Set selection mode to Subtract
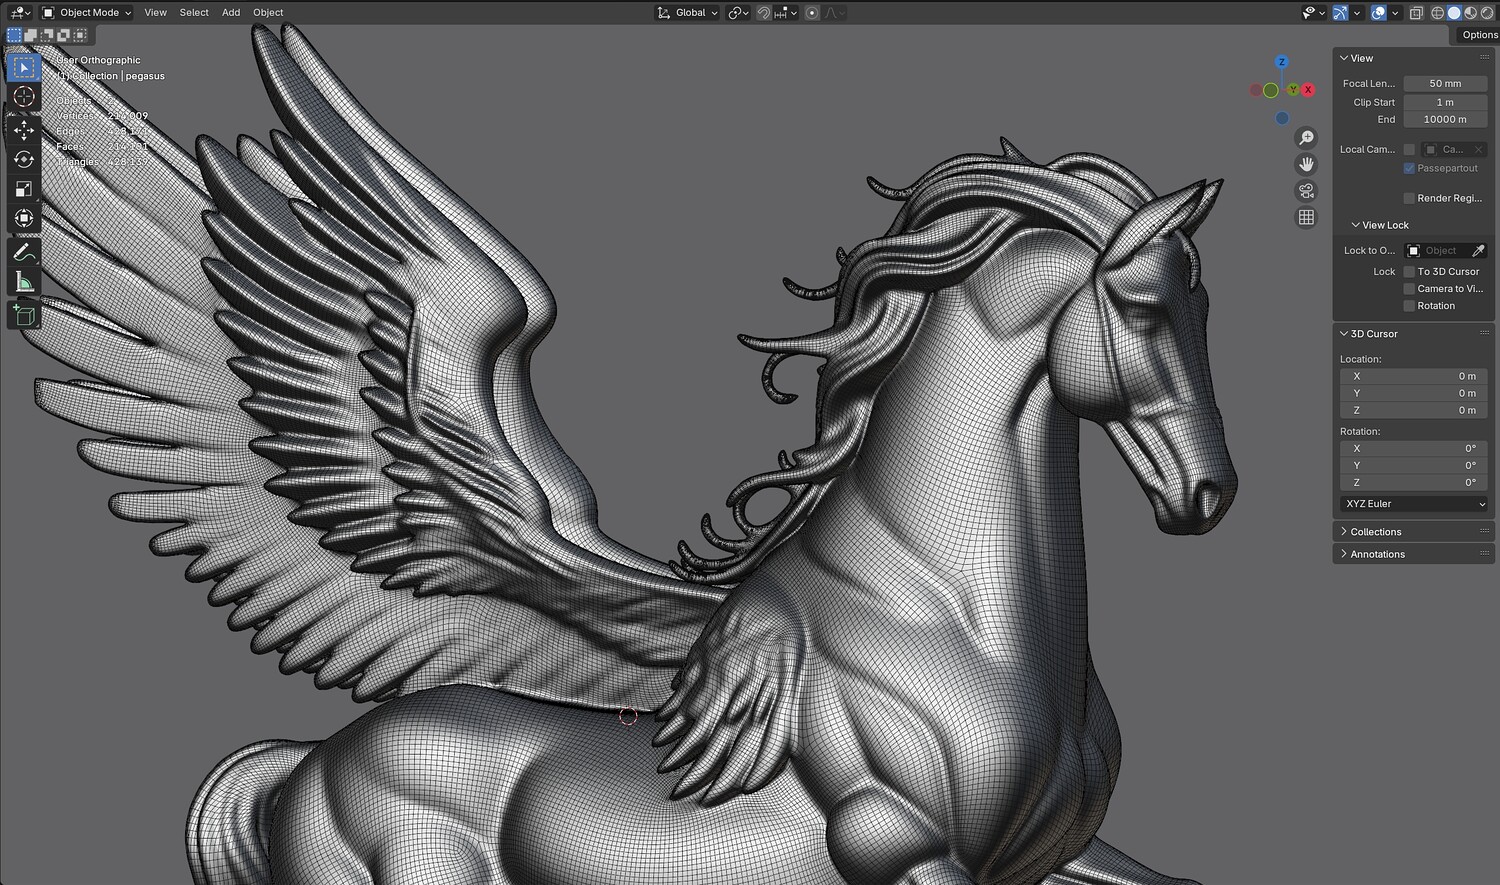 pos(47,35)
